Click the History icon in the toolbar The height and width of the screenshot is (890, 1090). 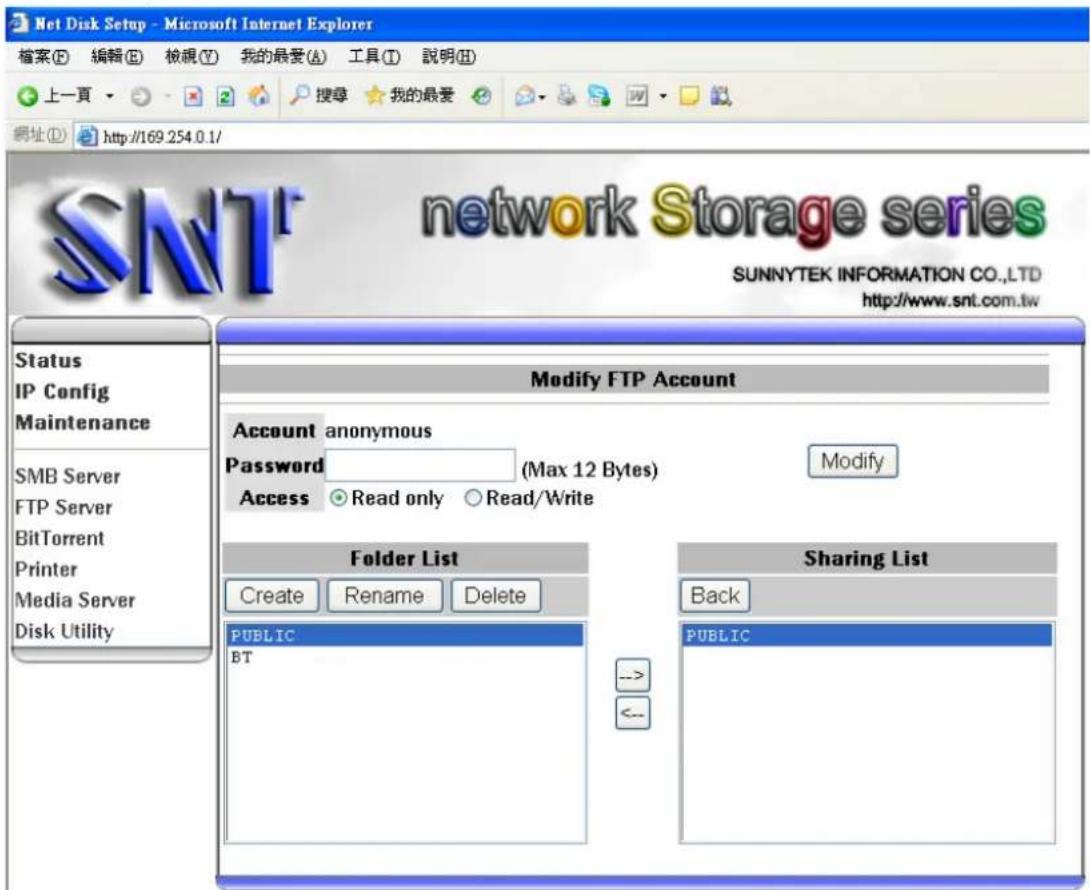pos(481,96)
